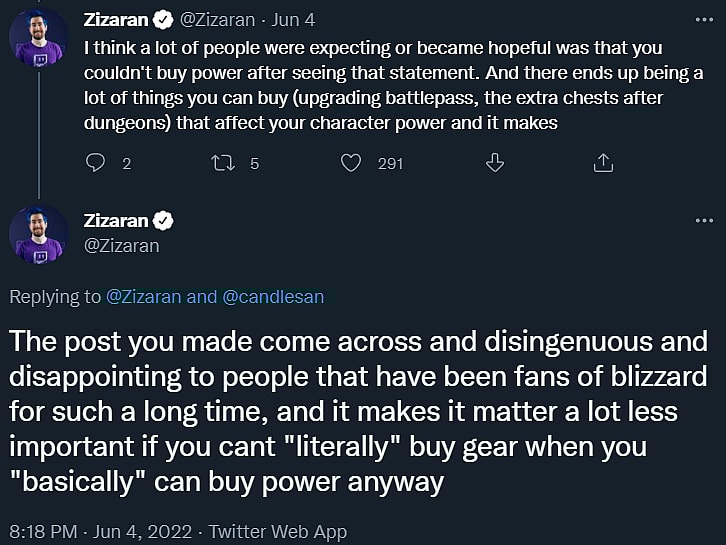Click the Zizaran display name on top tweet
The width and height of the screenshot is (726, 545).
116,18
